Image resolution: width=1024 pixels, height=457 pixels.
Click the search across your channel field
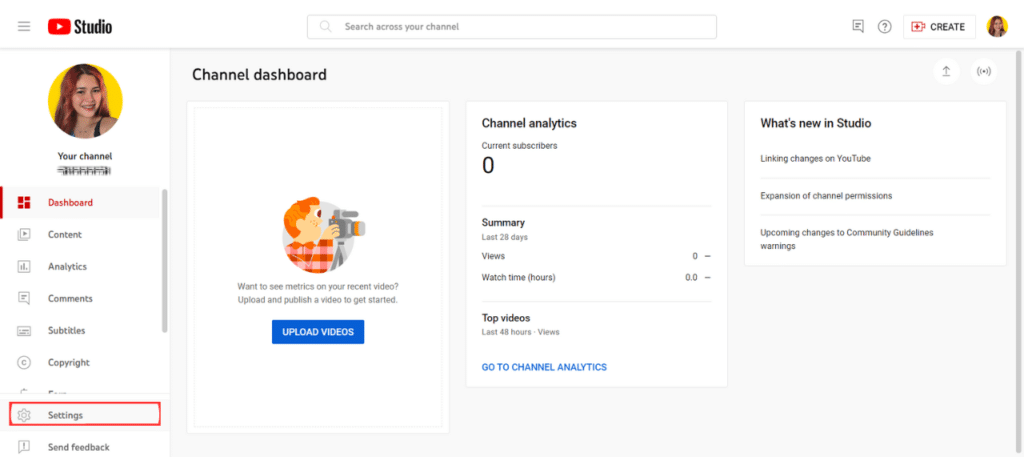pyautogui.click(x=511, y=27)
